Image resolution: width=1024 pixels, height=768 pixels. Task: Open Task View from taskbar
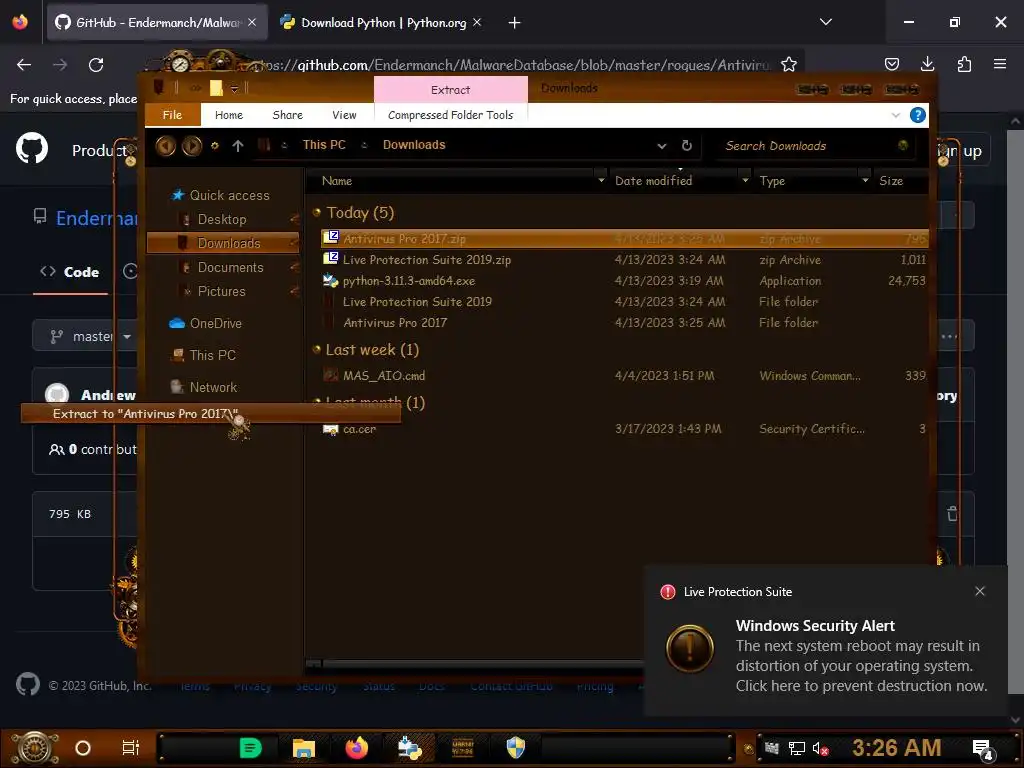tap(131, 748)
